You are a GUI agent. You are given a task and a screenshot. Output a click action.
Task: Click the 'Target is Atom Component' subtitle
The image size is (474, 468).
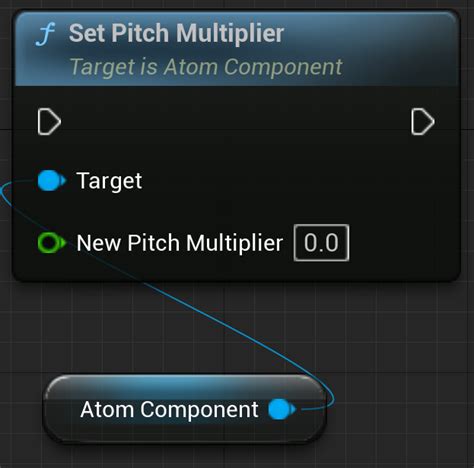[206, 67]
